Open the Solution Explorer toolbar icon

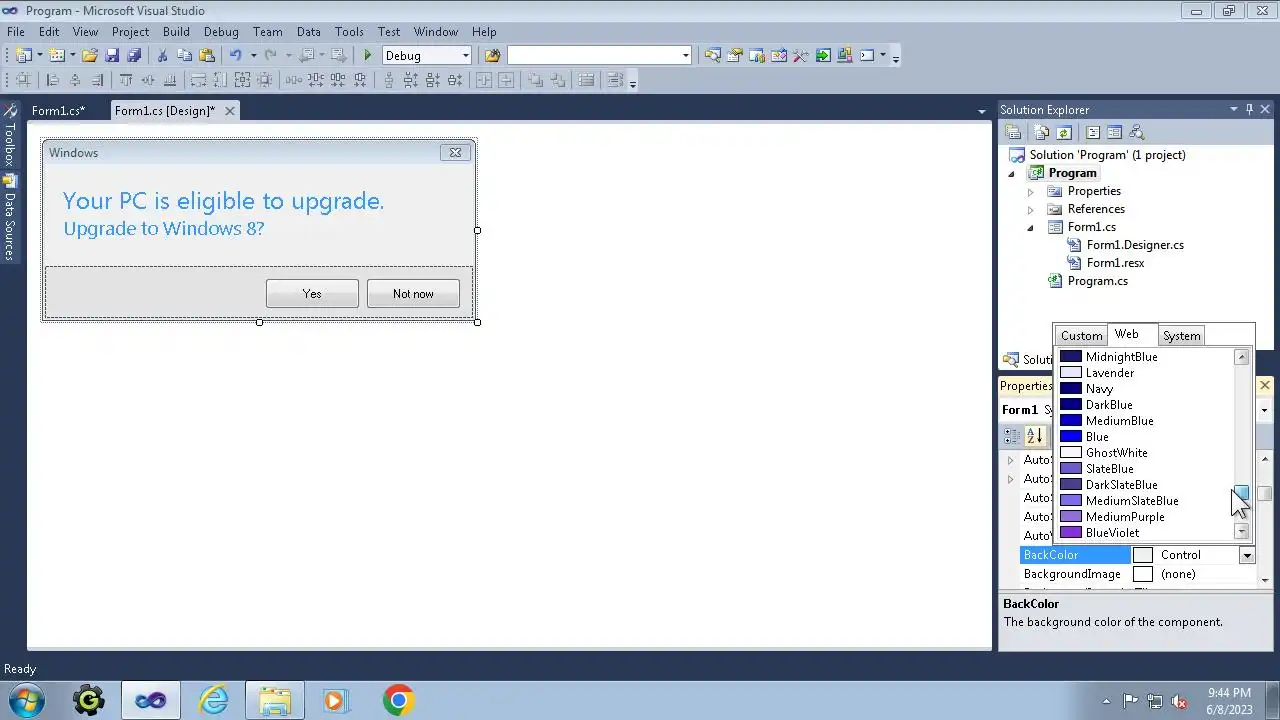713,56
